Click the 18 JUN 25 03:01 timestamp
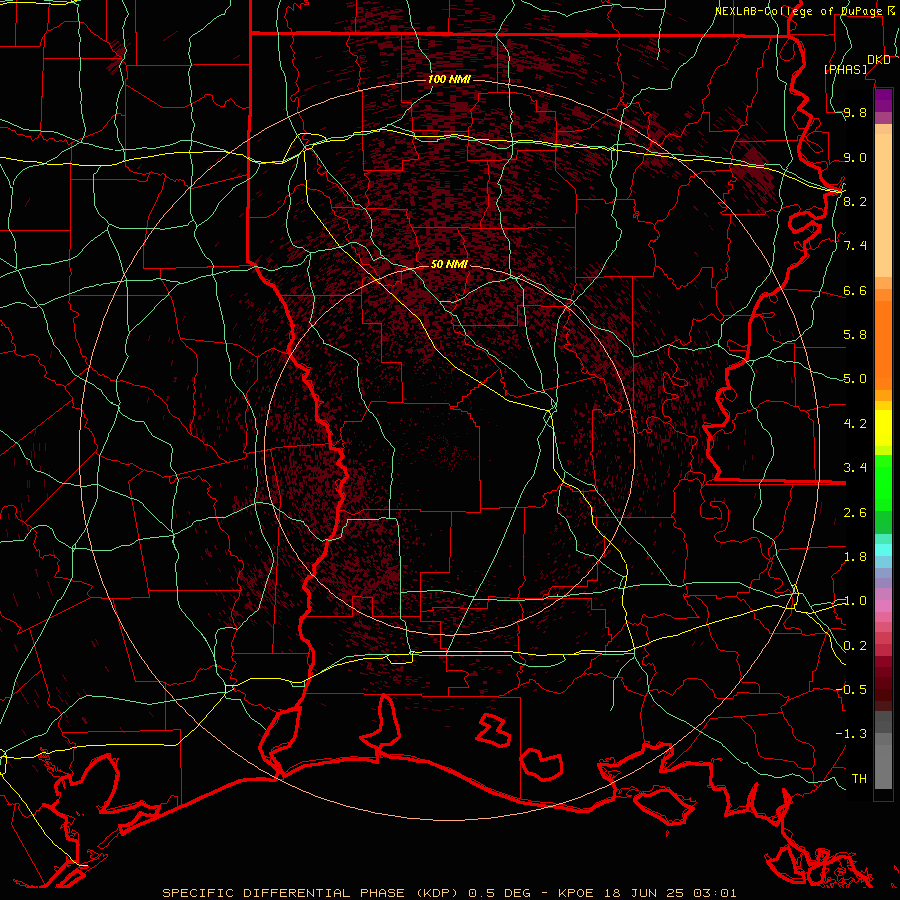Screen dimensions: 900x900 (x=670, y=893)
